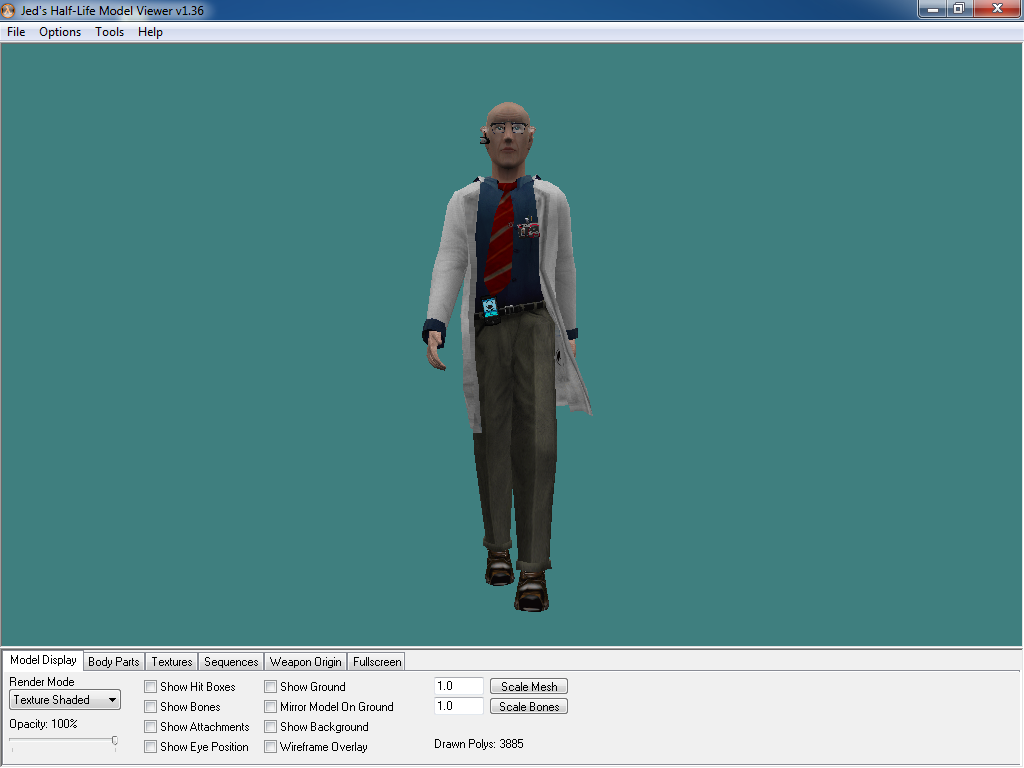Viewport: 1024px width, 768px height.
Task: Enable Show Bones checkbox
Action: (151, 707)
